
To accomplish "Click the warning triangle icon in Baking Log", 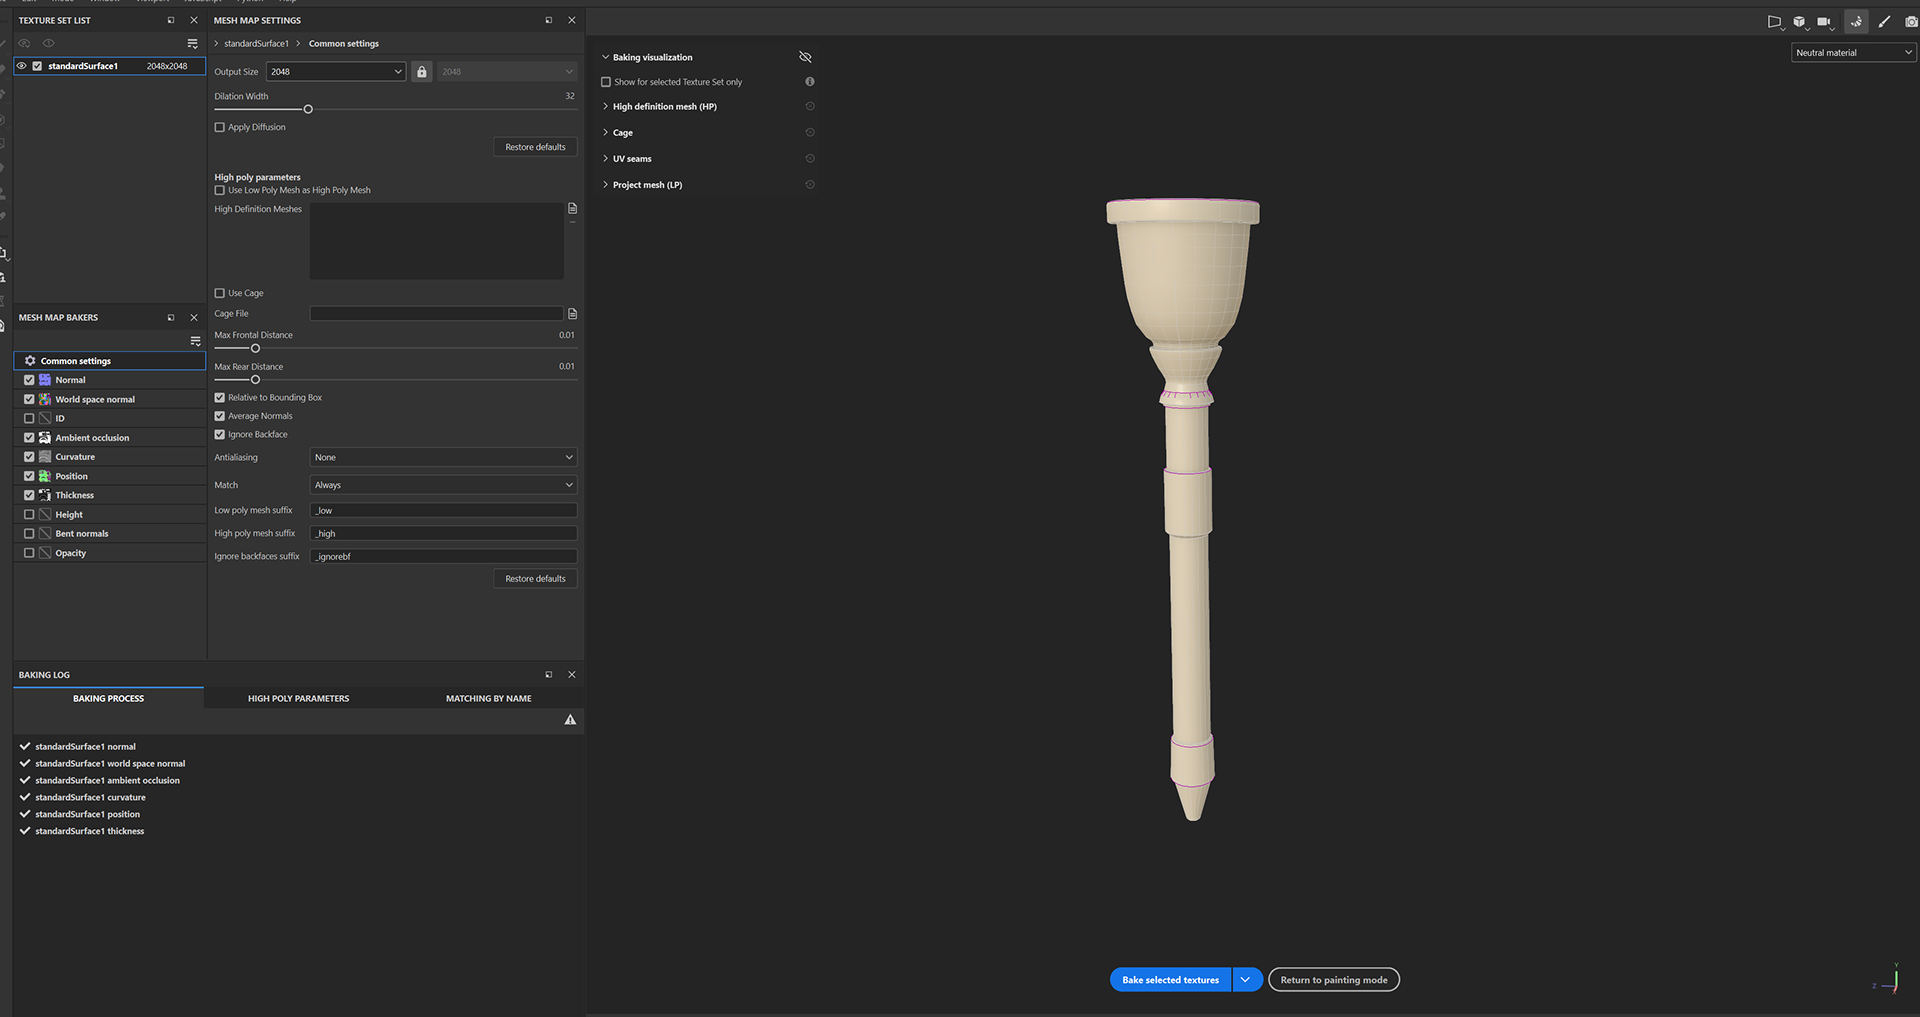I will click(x=570, y=720).
